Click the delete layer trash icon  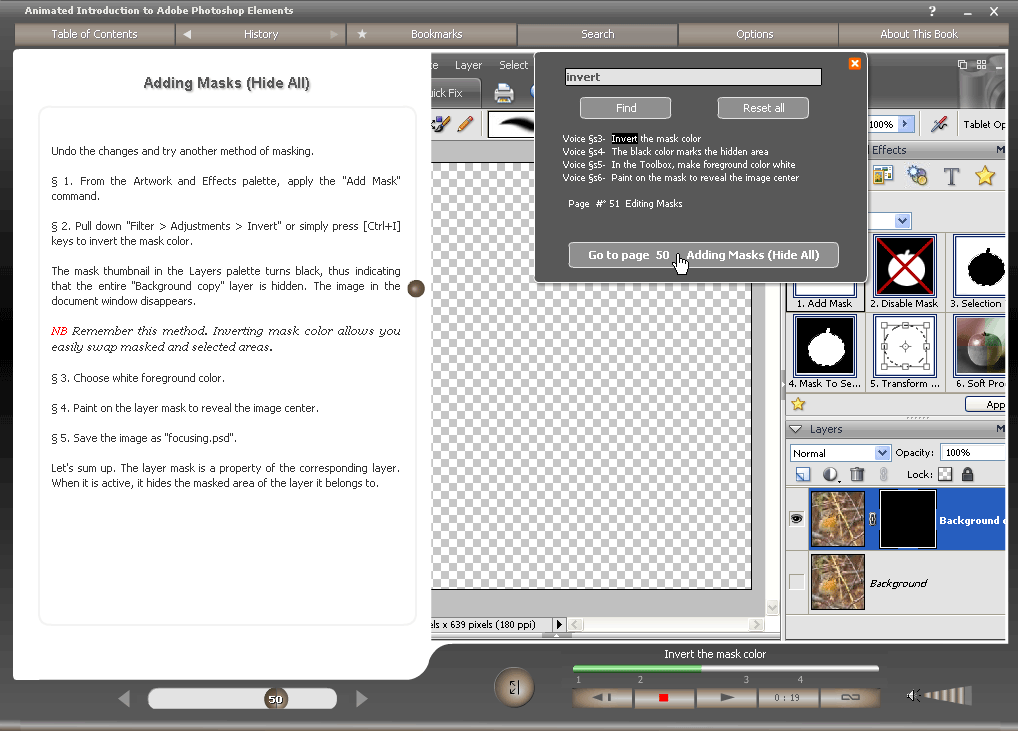[x=857, y=475]
